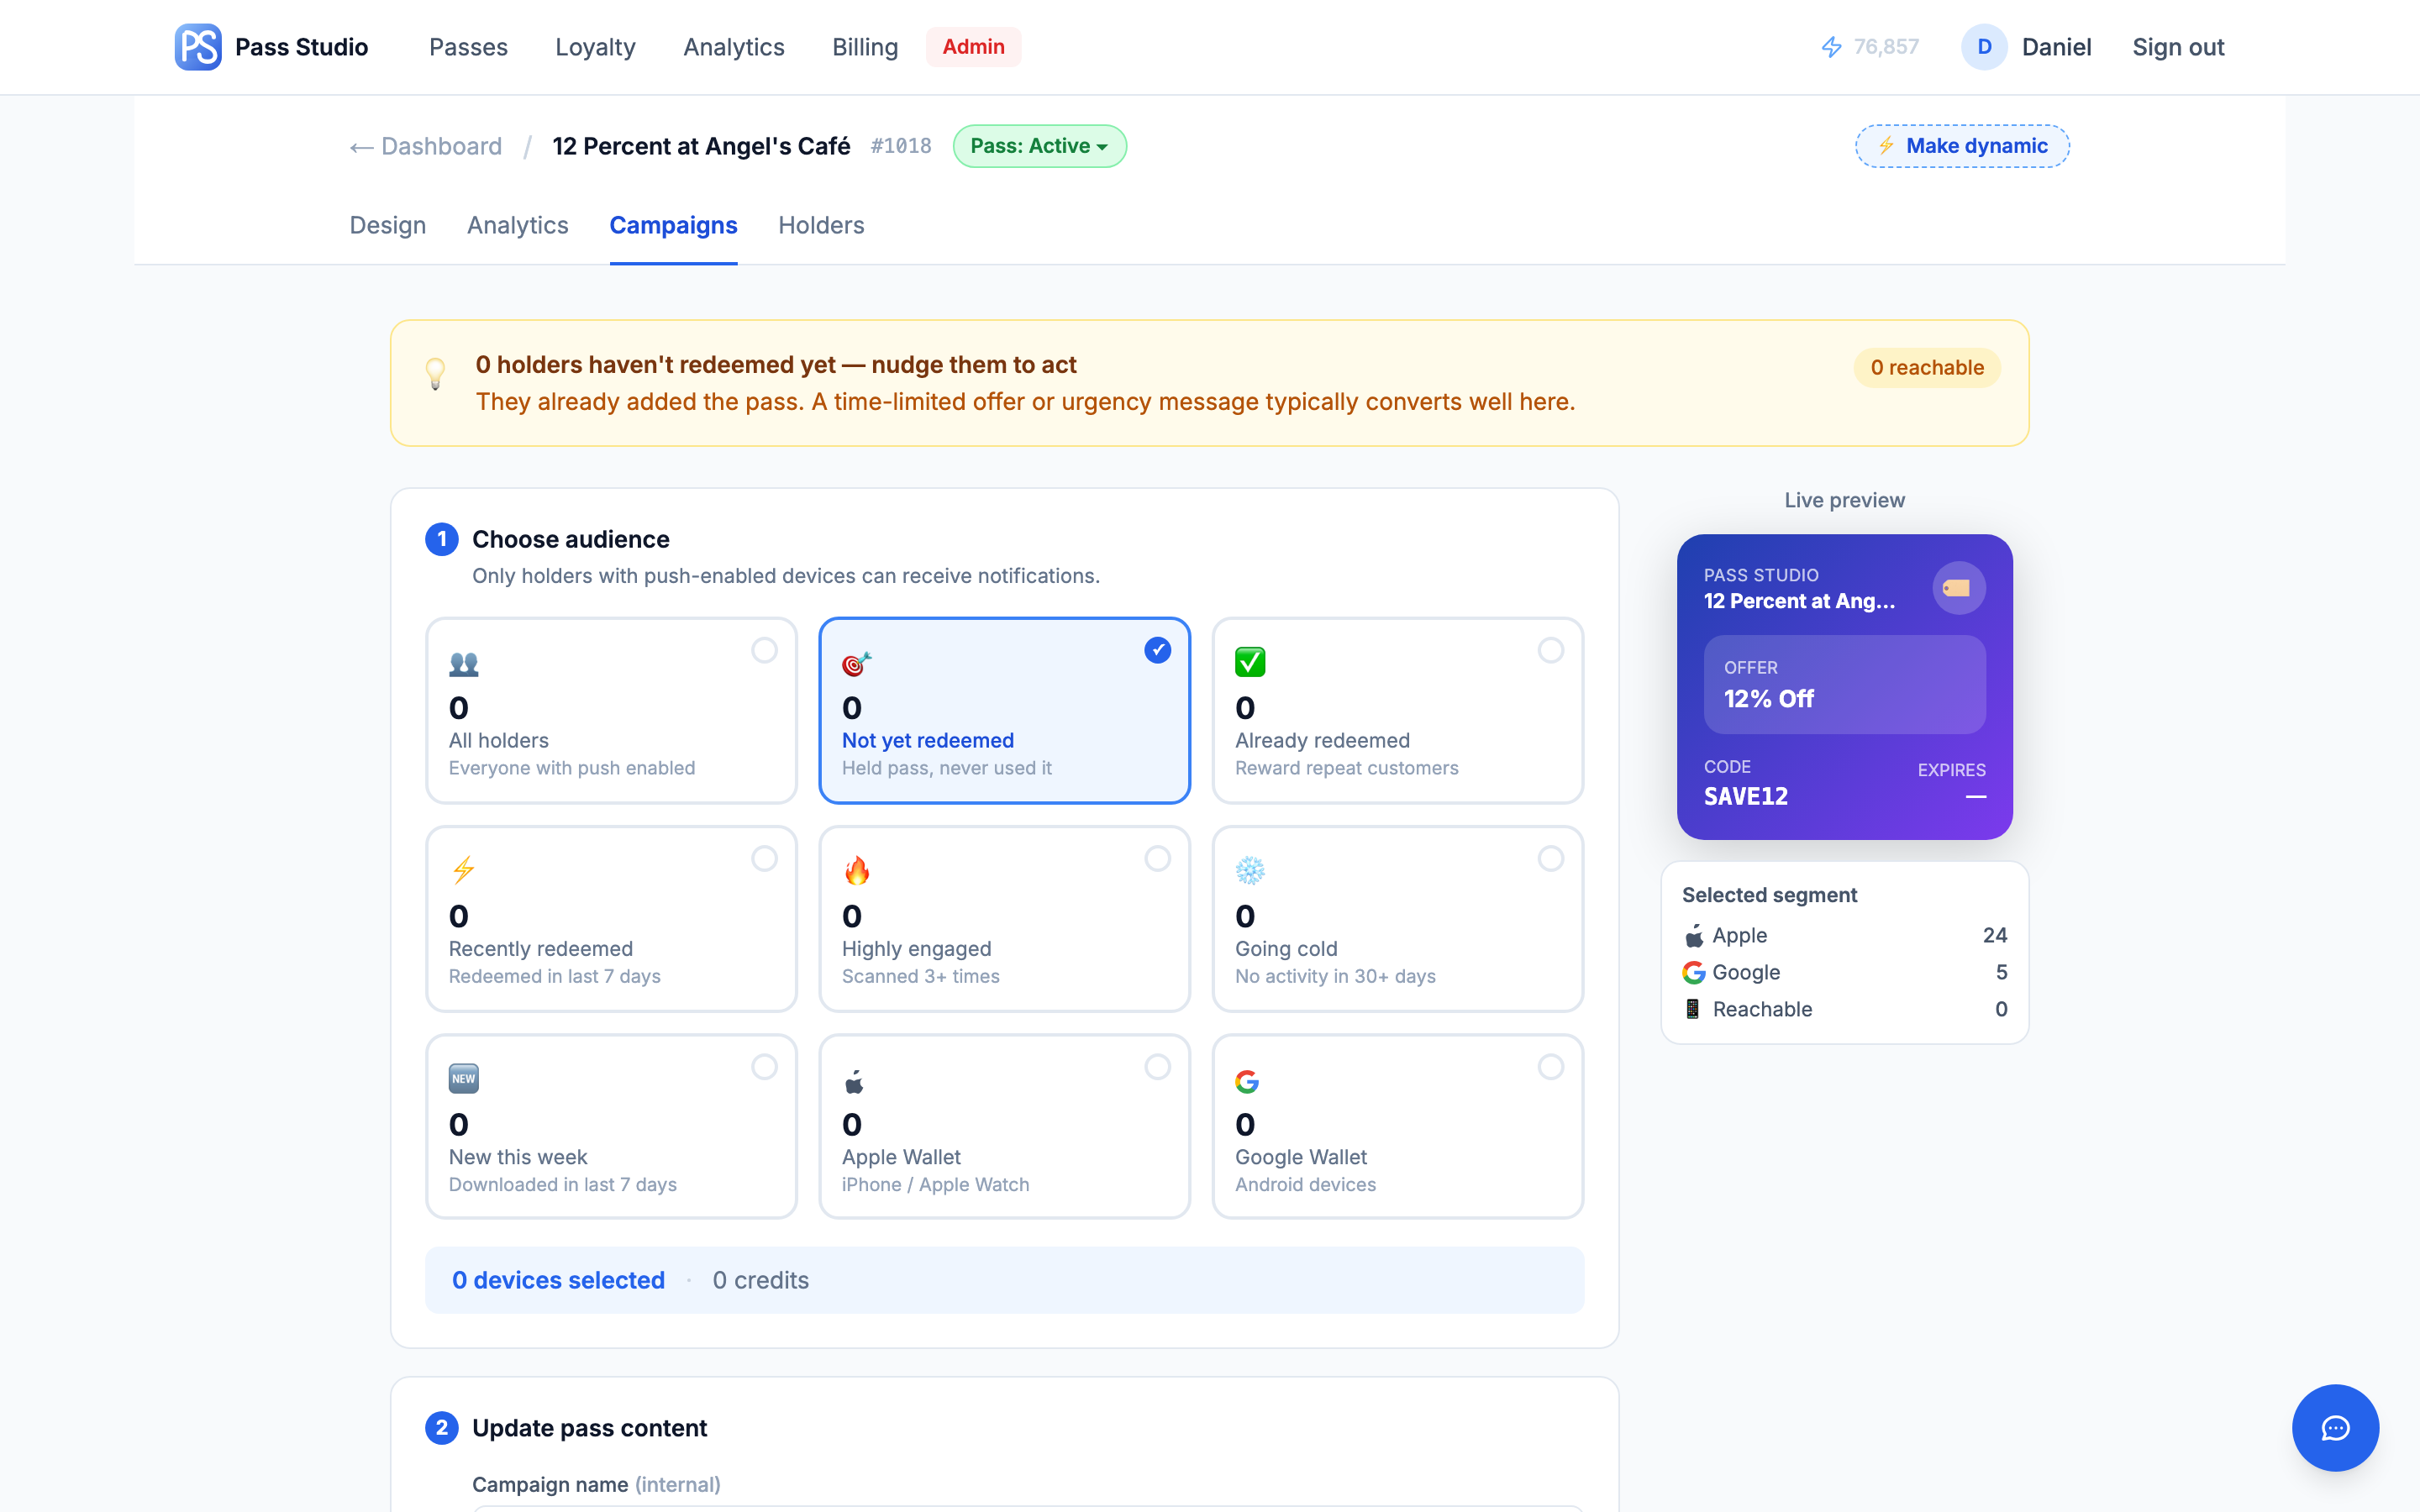
Task: Click the lightning icon on Recently redeemed
Action: click(x=463, y=870)
